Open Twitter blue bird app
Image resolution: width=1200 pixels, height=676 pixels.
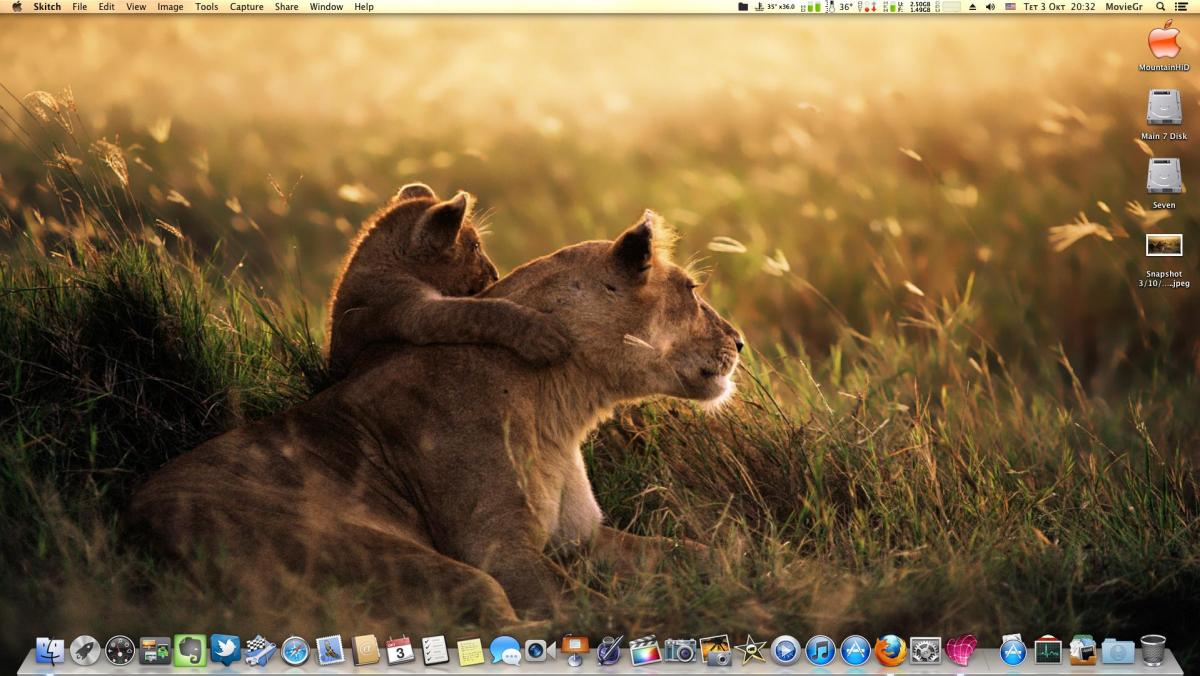click(x=225, y=651)
